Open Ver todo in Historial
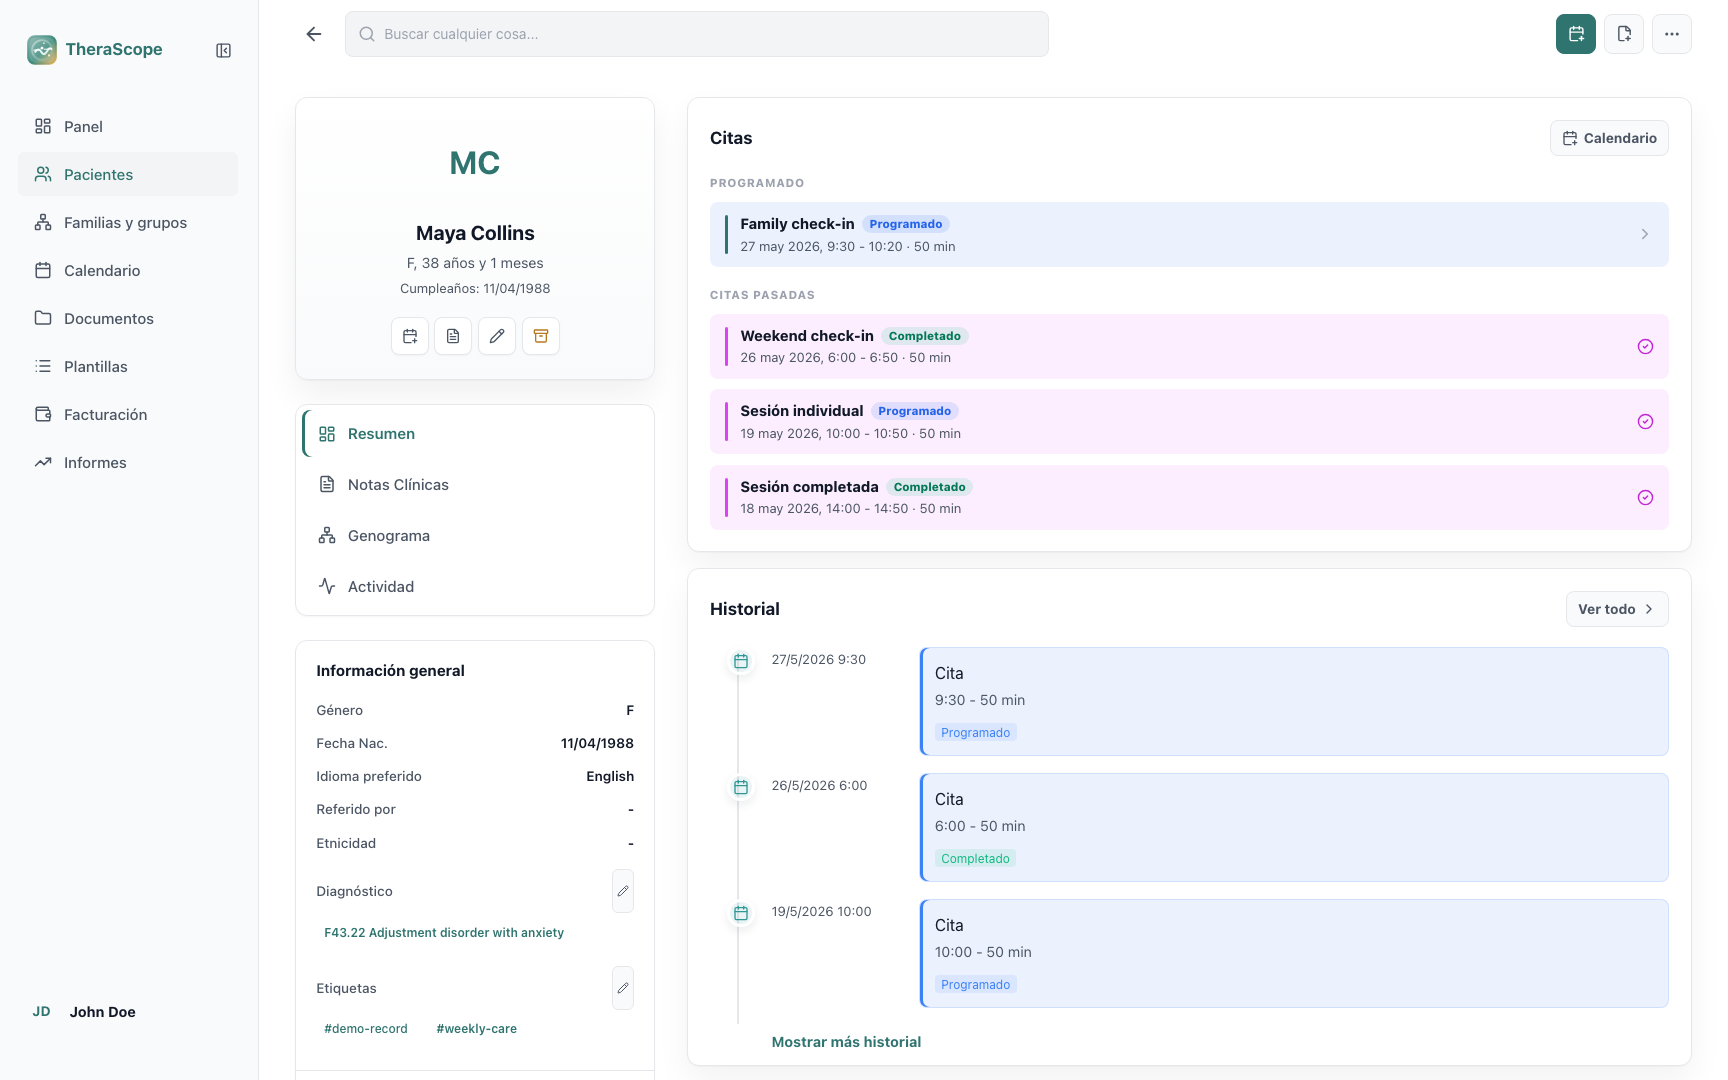1728x1080 pixels. 1617,609
